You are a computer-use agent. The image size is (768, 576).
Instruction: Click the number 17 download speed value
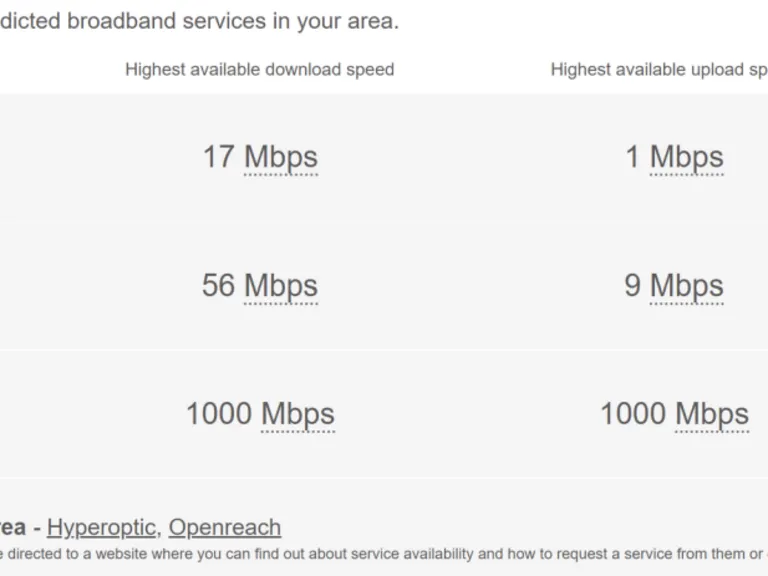(x=219, y=157)
